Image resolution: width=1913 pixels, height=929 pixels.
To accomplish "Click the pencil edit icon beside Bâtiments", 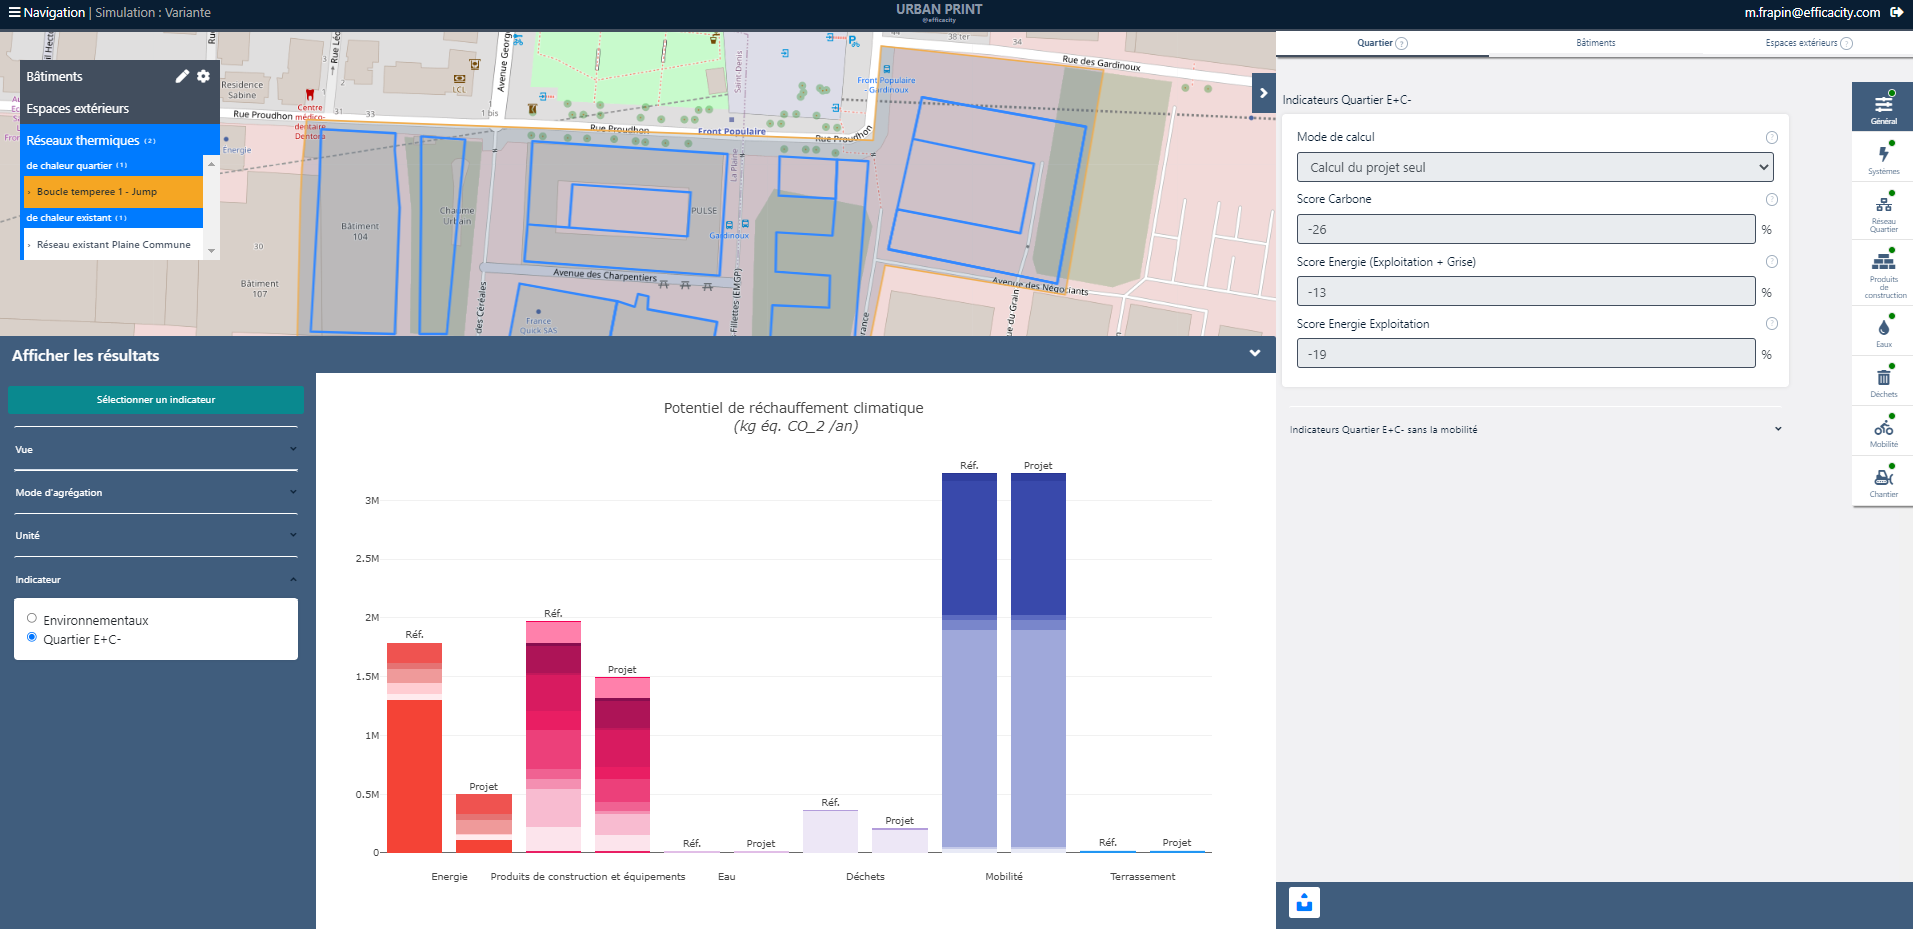I will 182,76.
